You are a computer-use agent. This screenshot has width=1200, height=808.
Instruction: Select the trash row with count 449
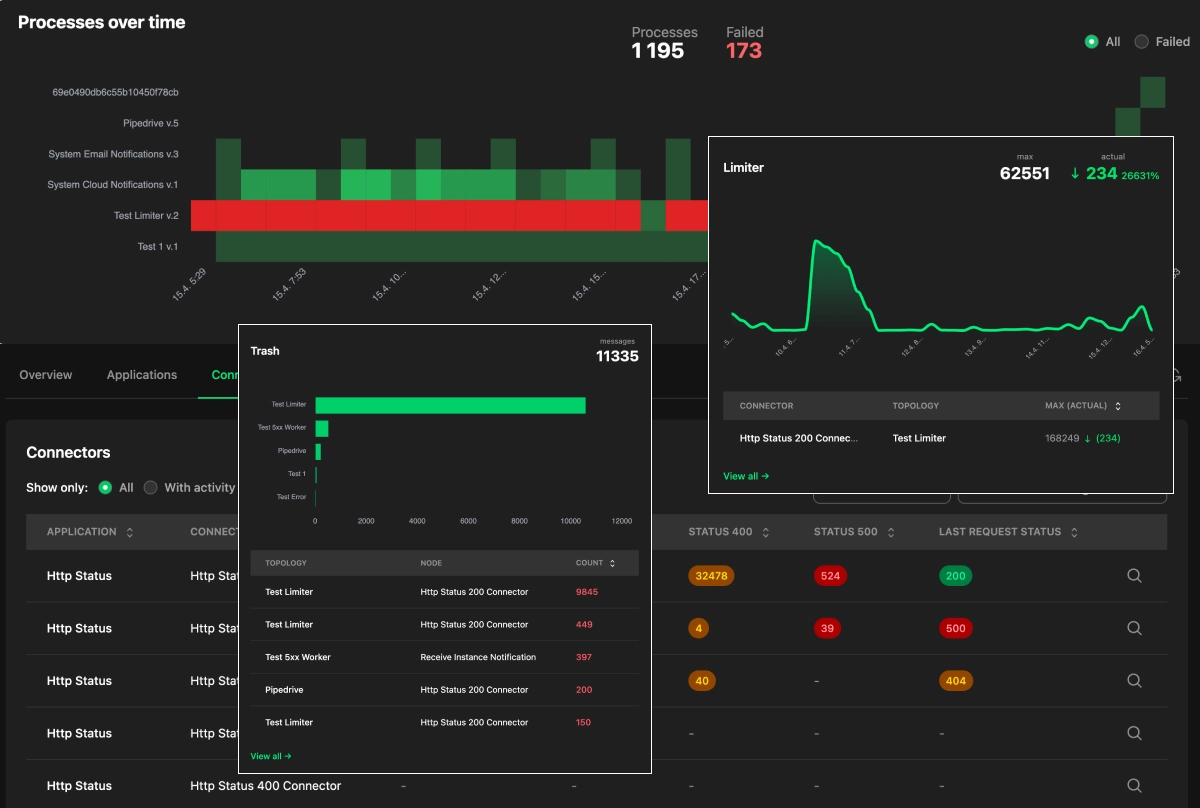[x=445, y=624]
